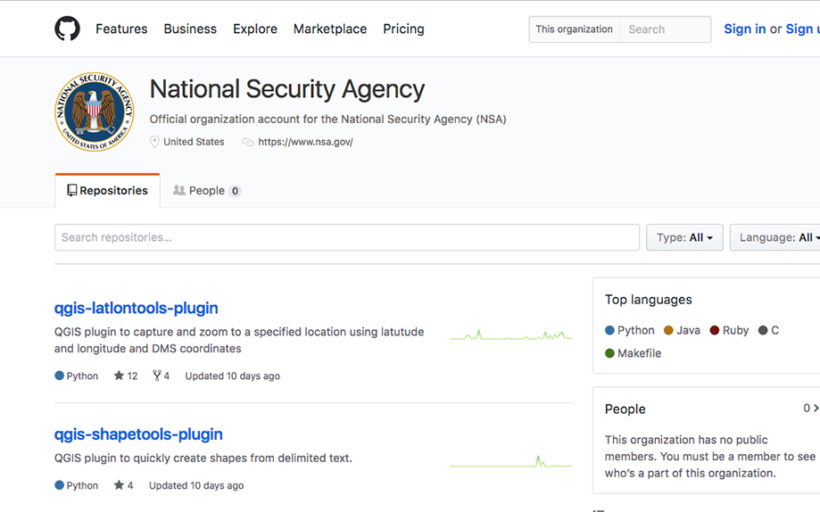
Task: Click the Python language dot under qgis-shapetools-plugin
Action: pos(59,485)
